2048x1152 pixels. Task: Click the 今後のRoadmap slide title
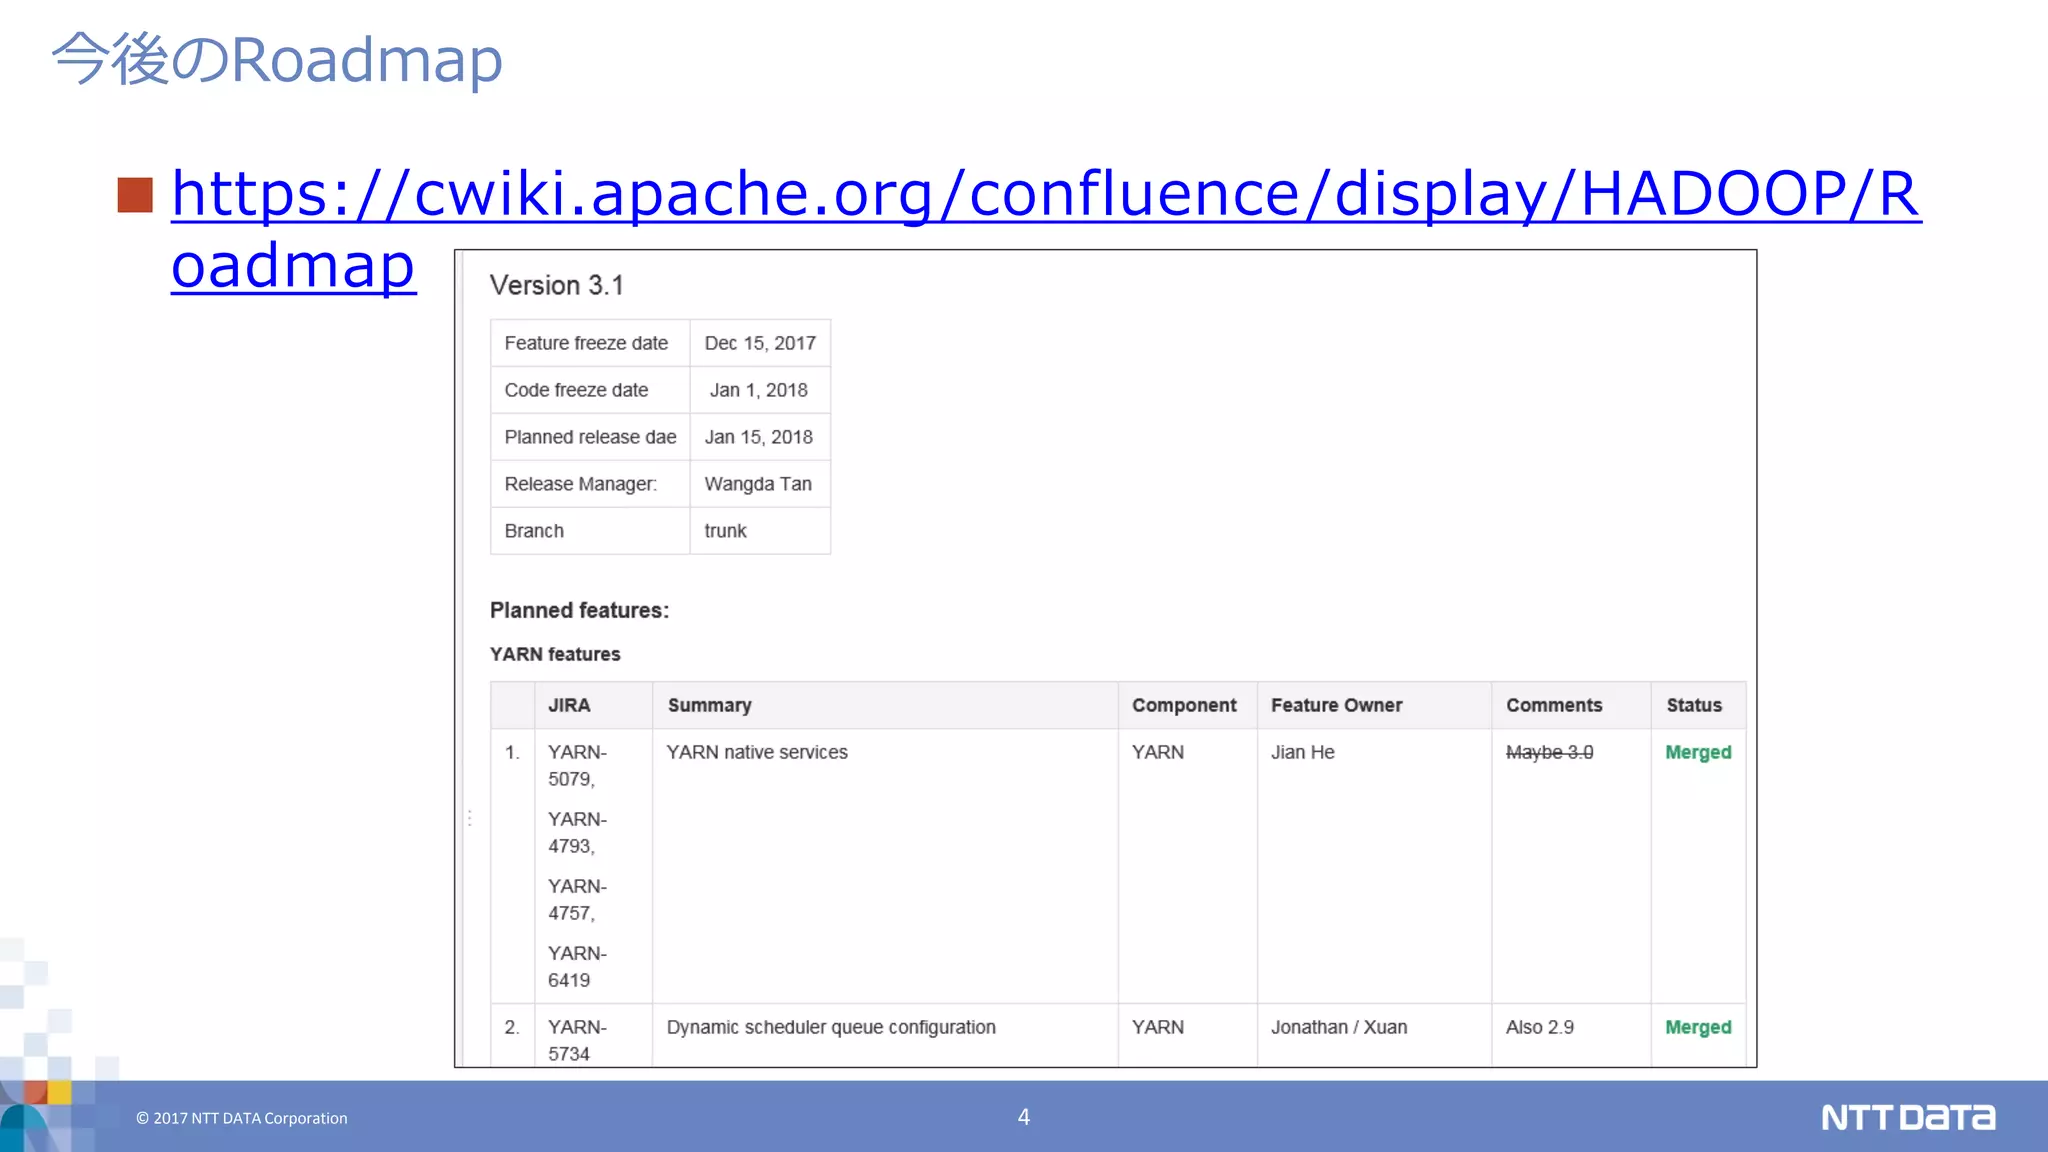click(x=277, y=59)
